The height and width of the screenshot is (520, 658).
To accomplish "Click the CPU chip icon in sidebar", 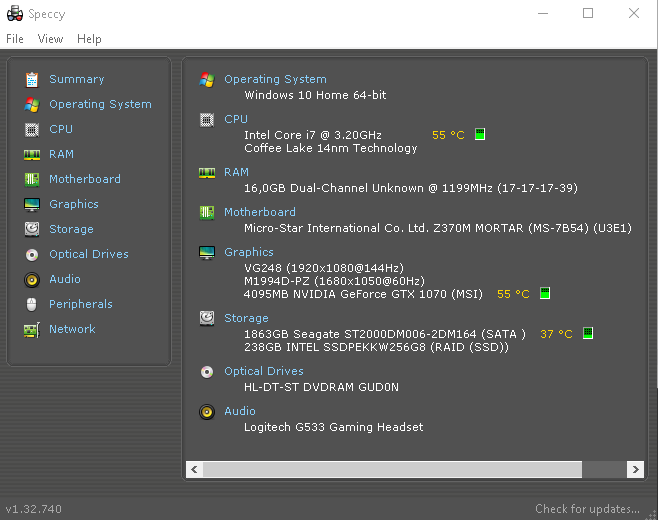I will click(x=32, y=129).
